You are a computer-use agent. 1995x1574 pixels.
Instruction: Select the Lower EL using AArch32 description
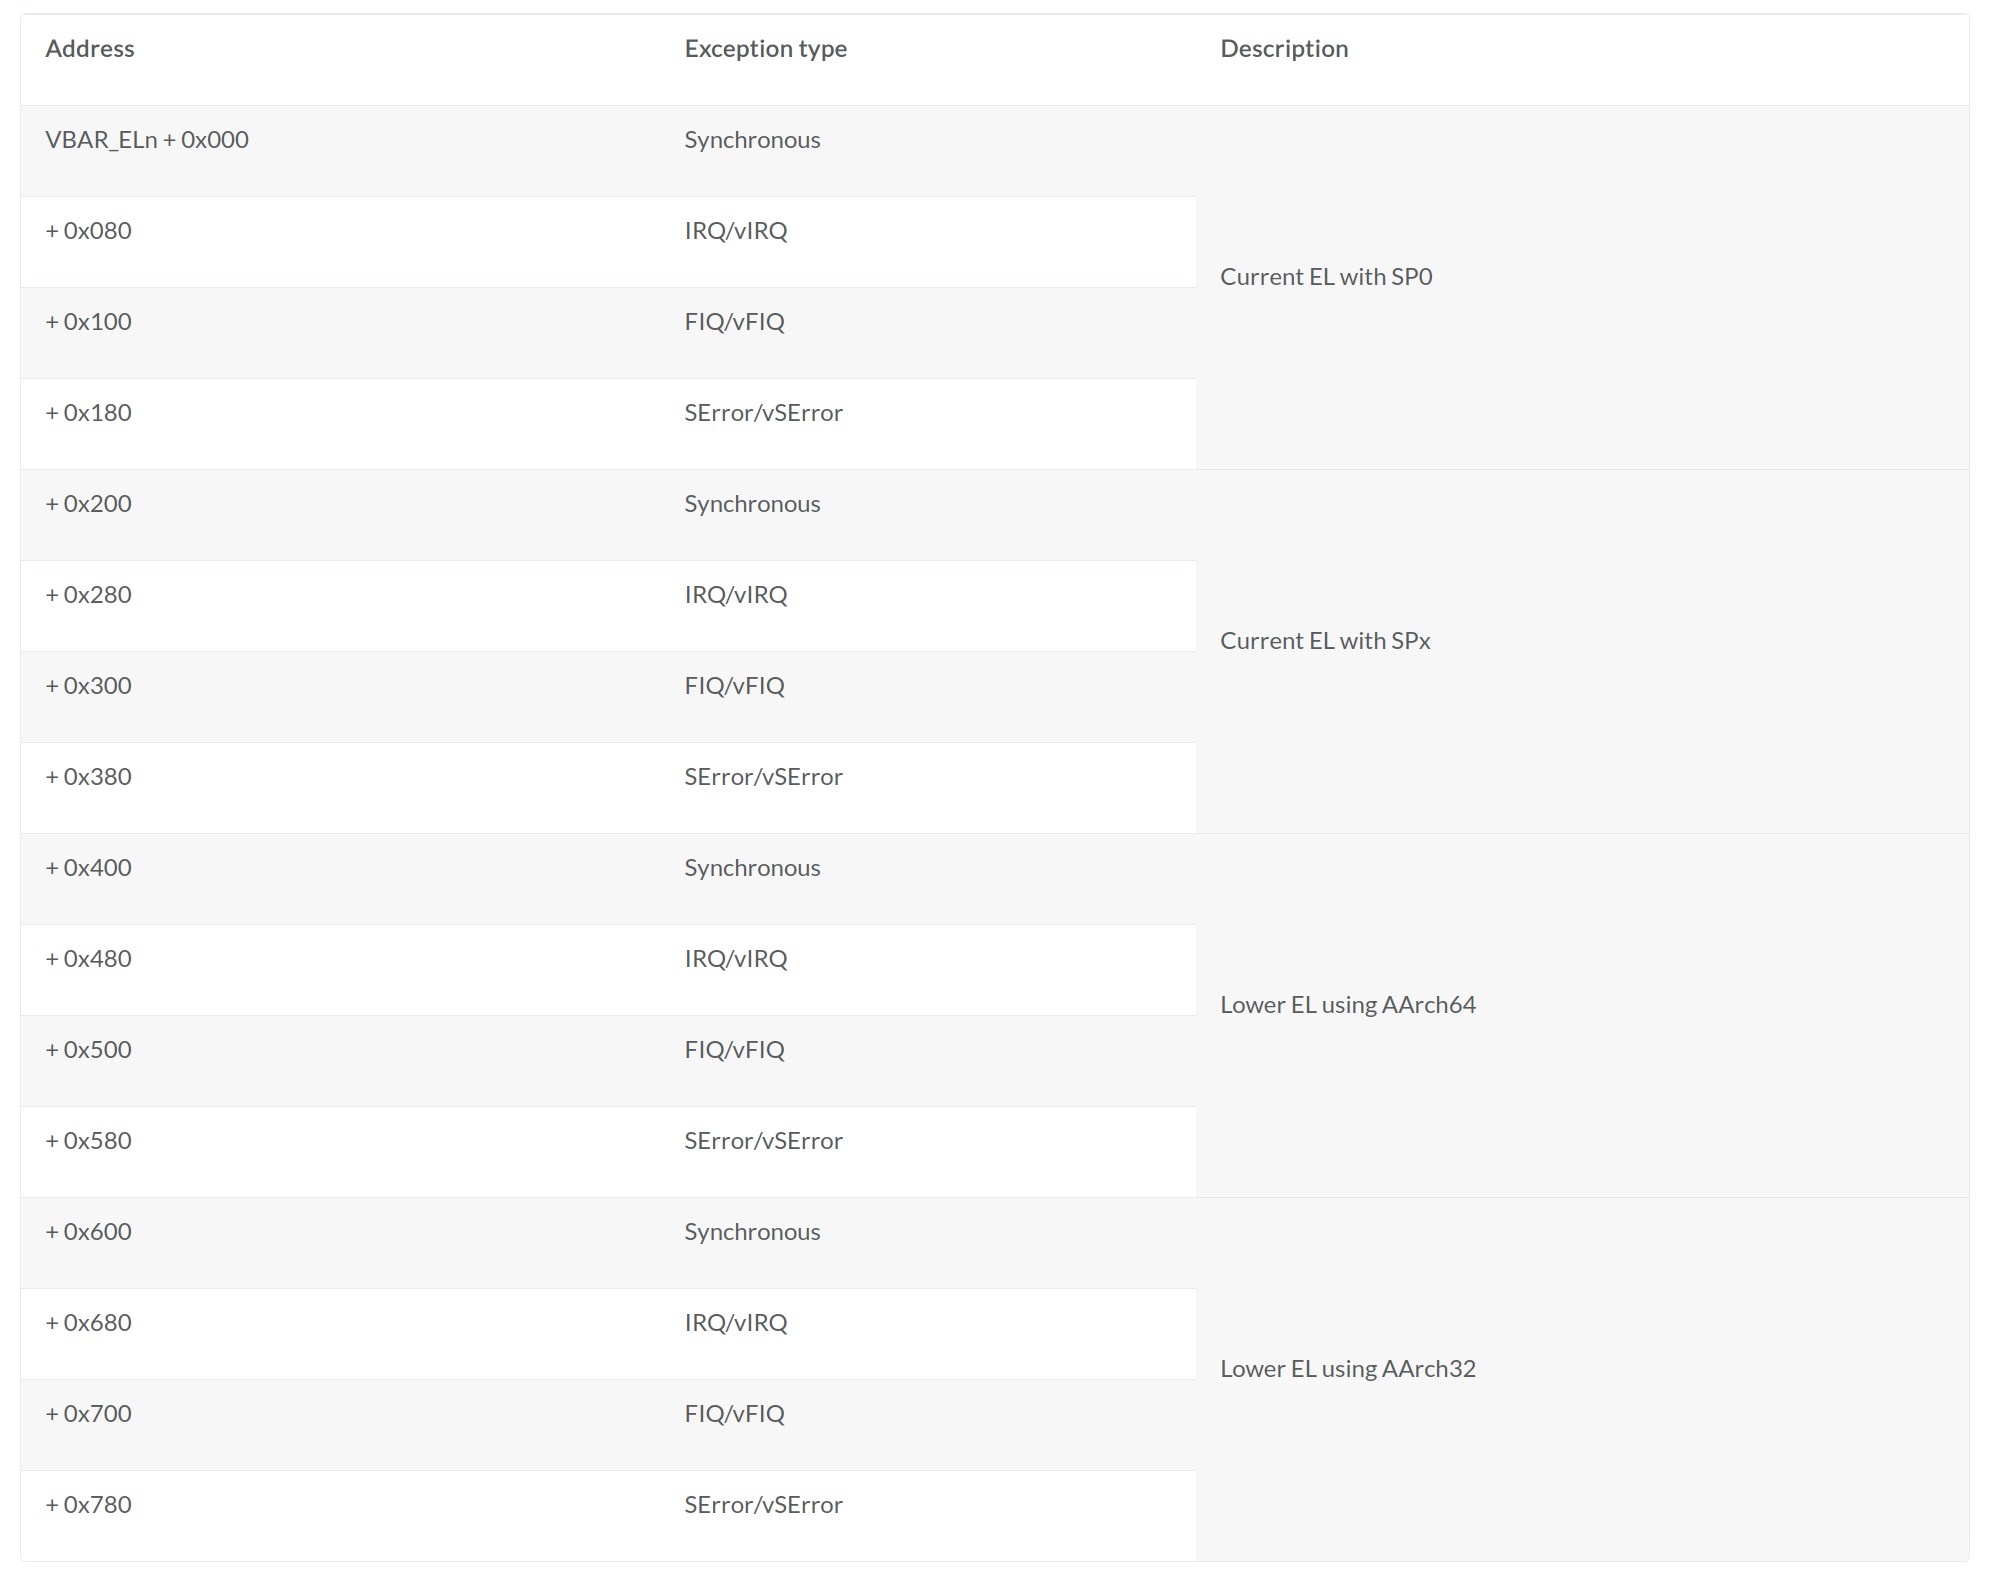pos(1348,1369)
